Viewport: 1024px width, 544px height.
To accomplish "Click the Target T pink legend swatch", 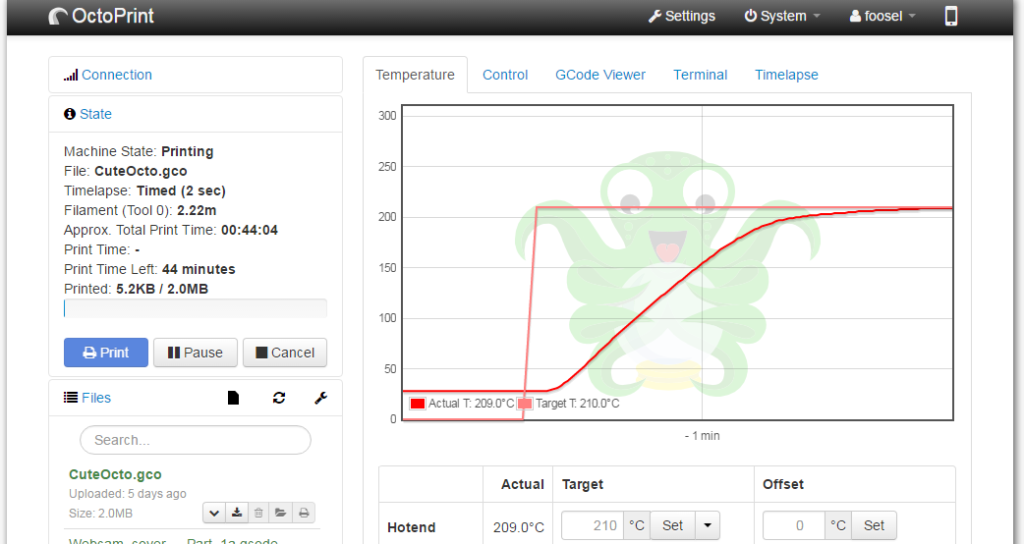I will 524,404.
